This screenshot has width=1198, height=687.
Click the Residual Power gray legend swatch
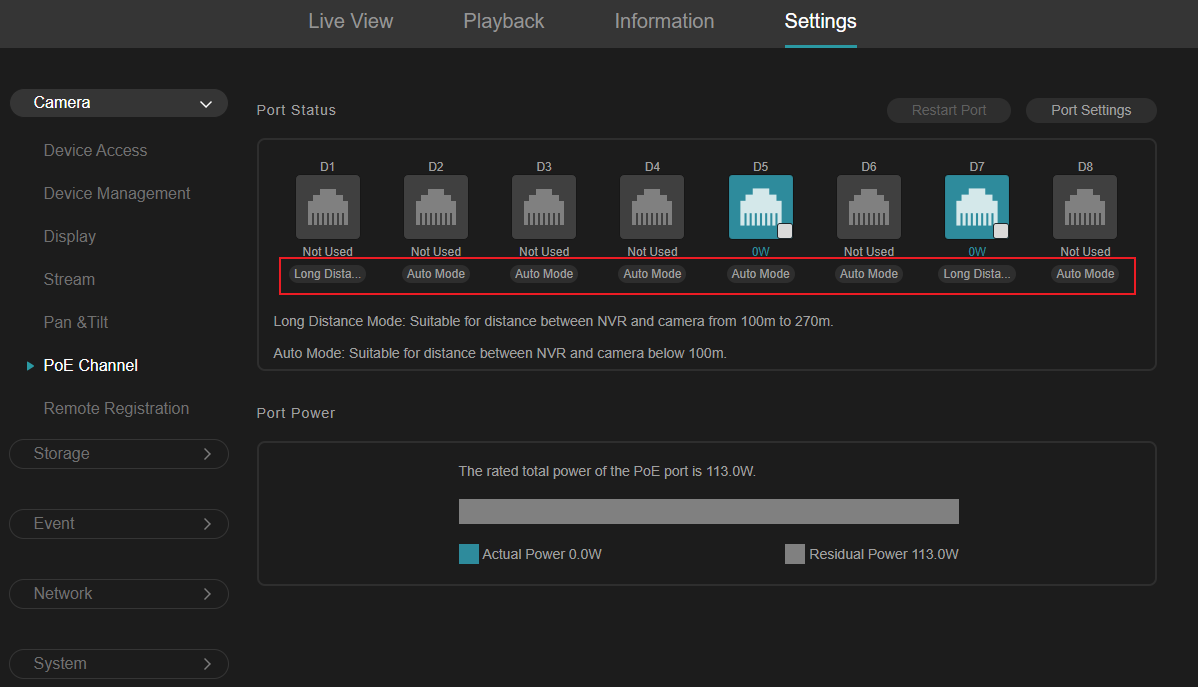pyautogui.click(x=795, y=554)
